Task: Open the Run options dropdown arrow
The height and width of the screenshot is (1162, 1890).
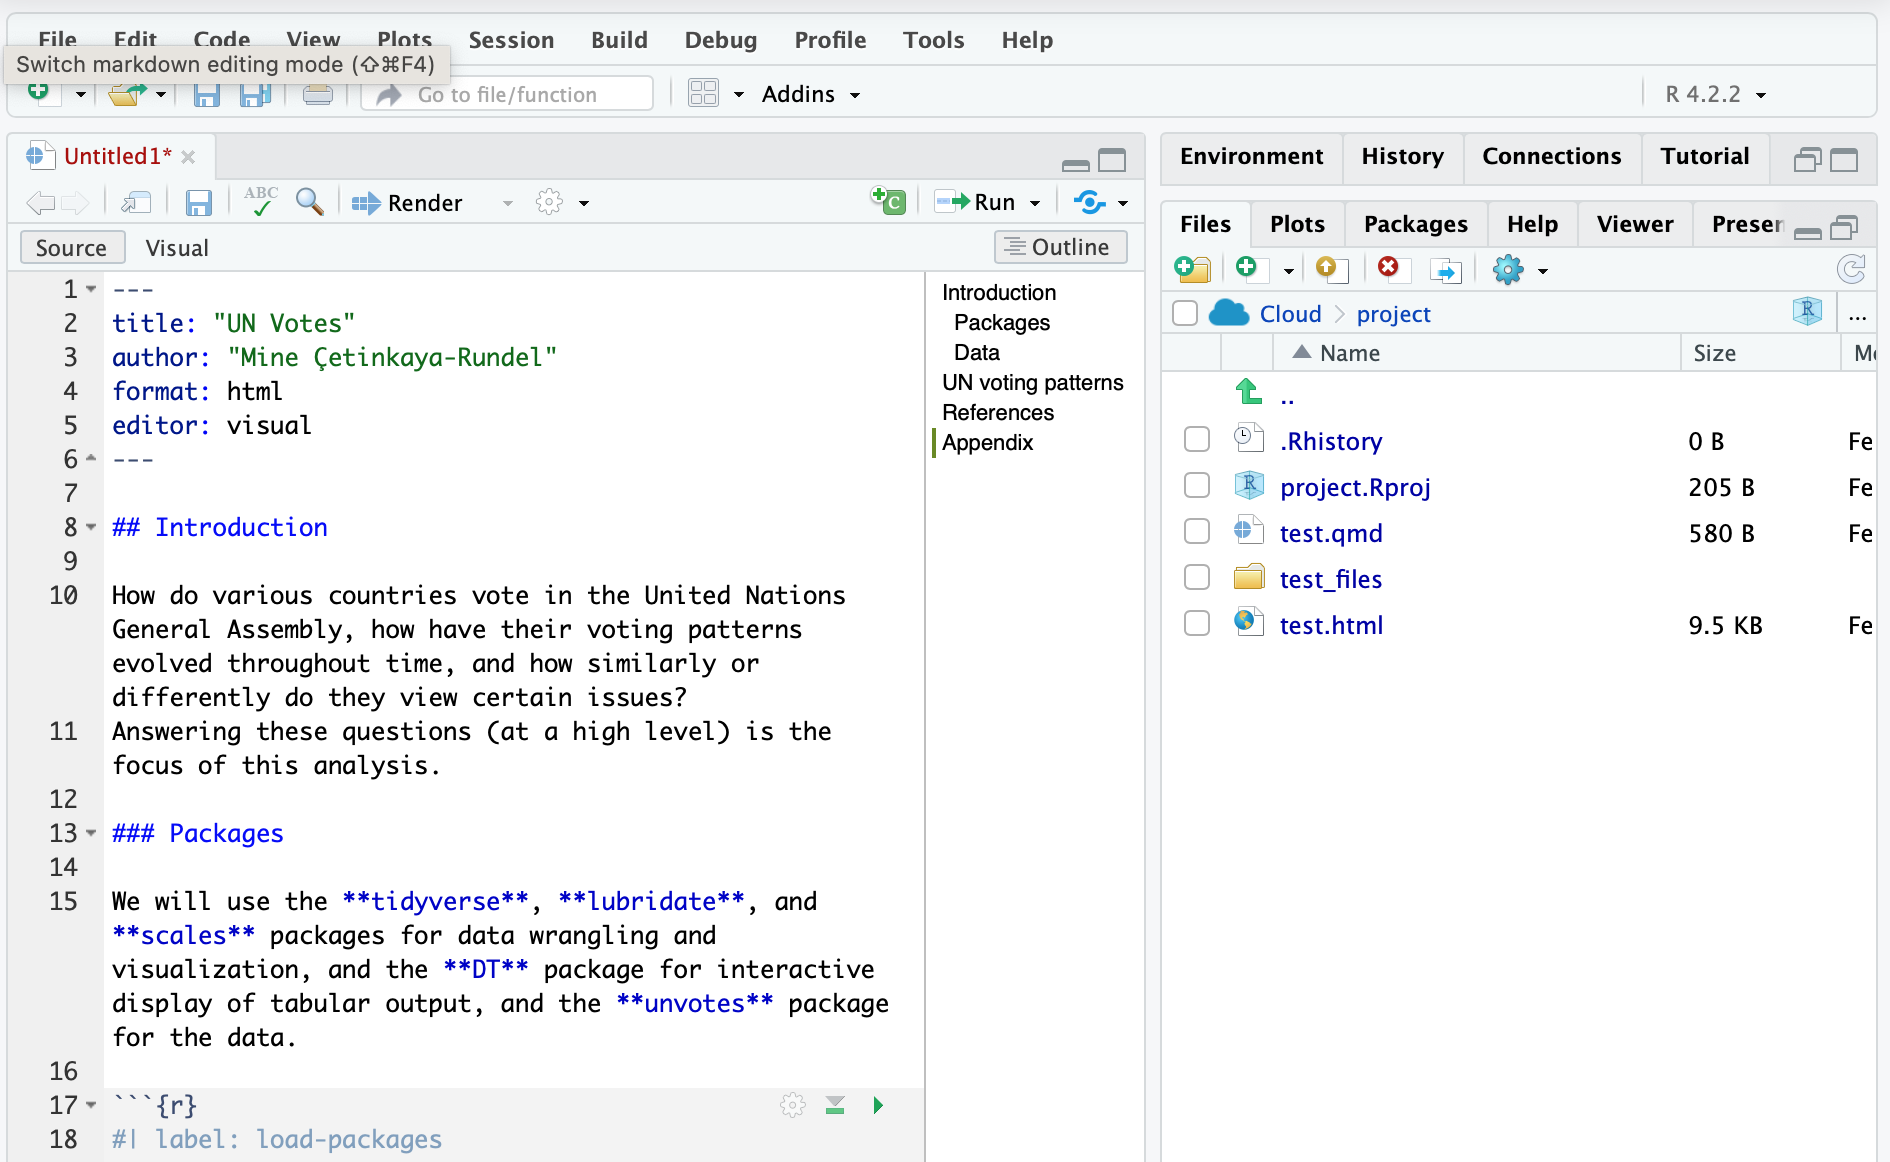Action: (x=1035, y=203)
